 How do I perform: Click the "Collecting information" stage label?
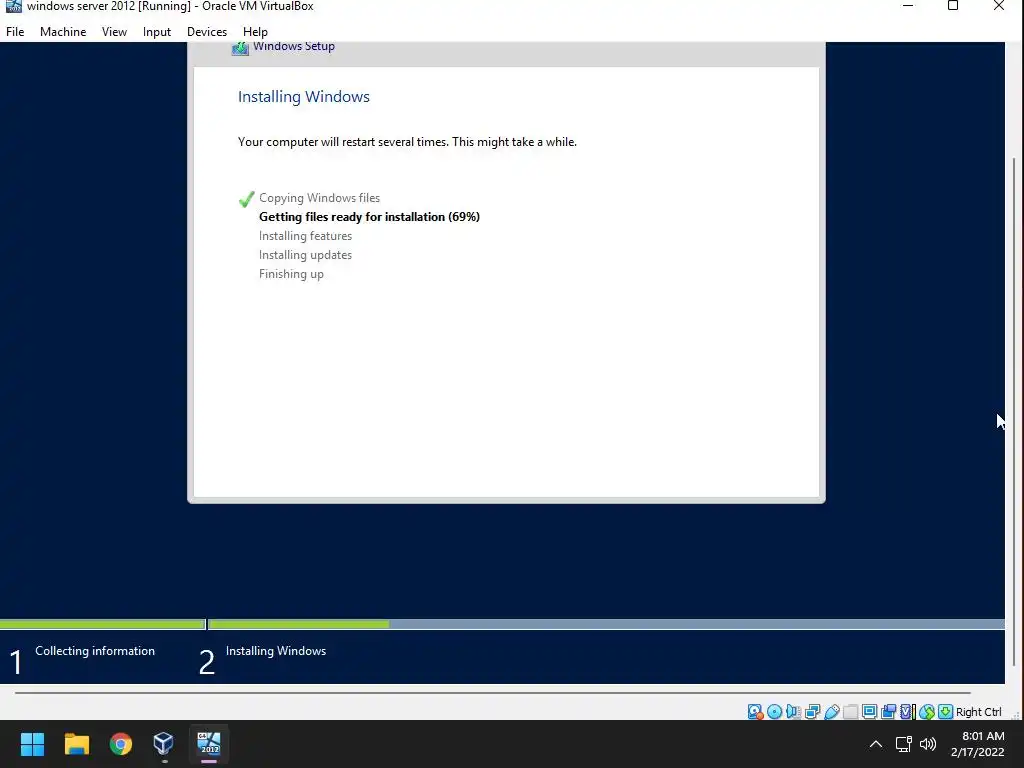point(95,651)
